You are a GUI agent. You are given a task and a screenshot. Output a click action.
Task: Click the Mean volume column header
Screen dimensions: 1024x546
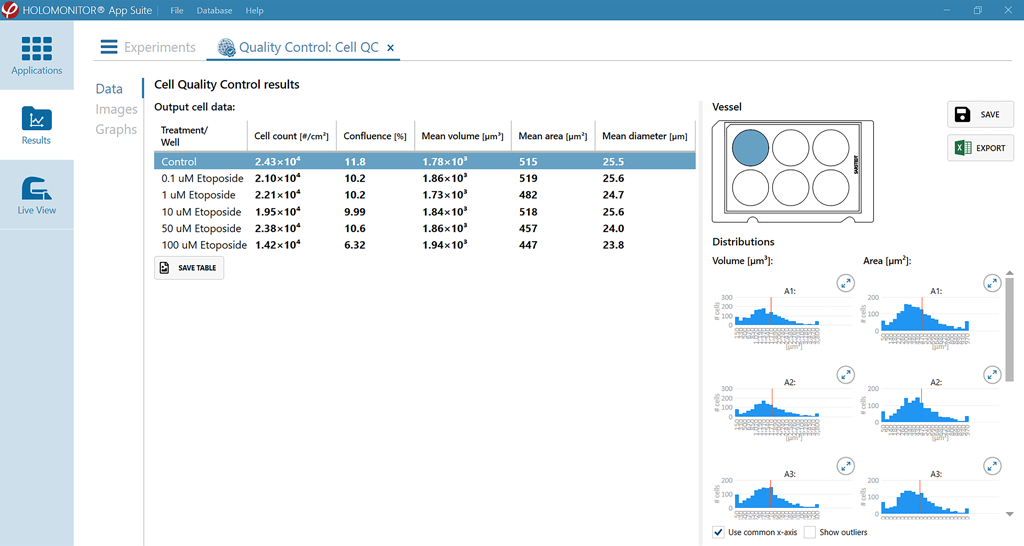point(462,136)
